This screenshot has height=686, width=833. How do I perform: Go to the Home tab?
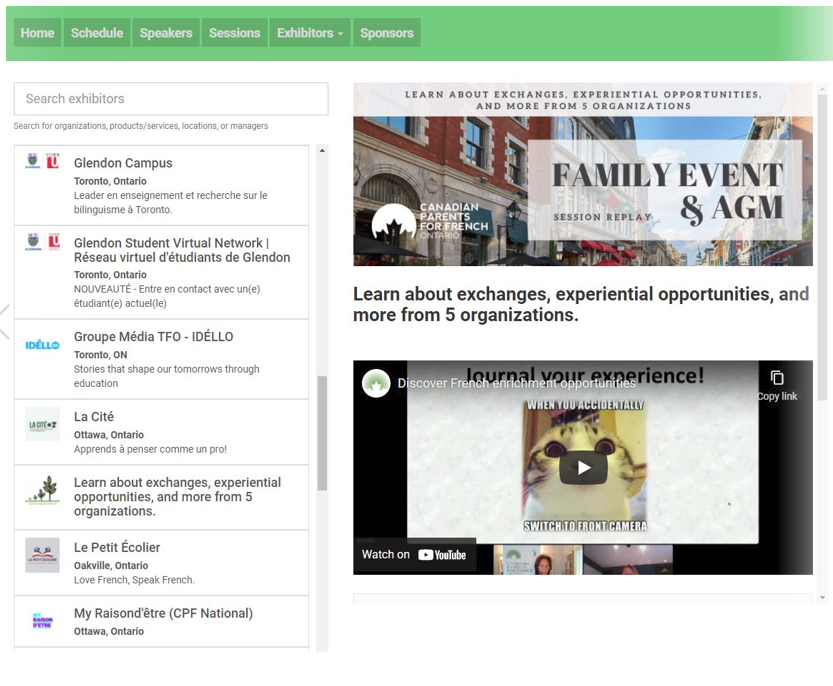pyautogui.click(x=37, y=33)
